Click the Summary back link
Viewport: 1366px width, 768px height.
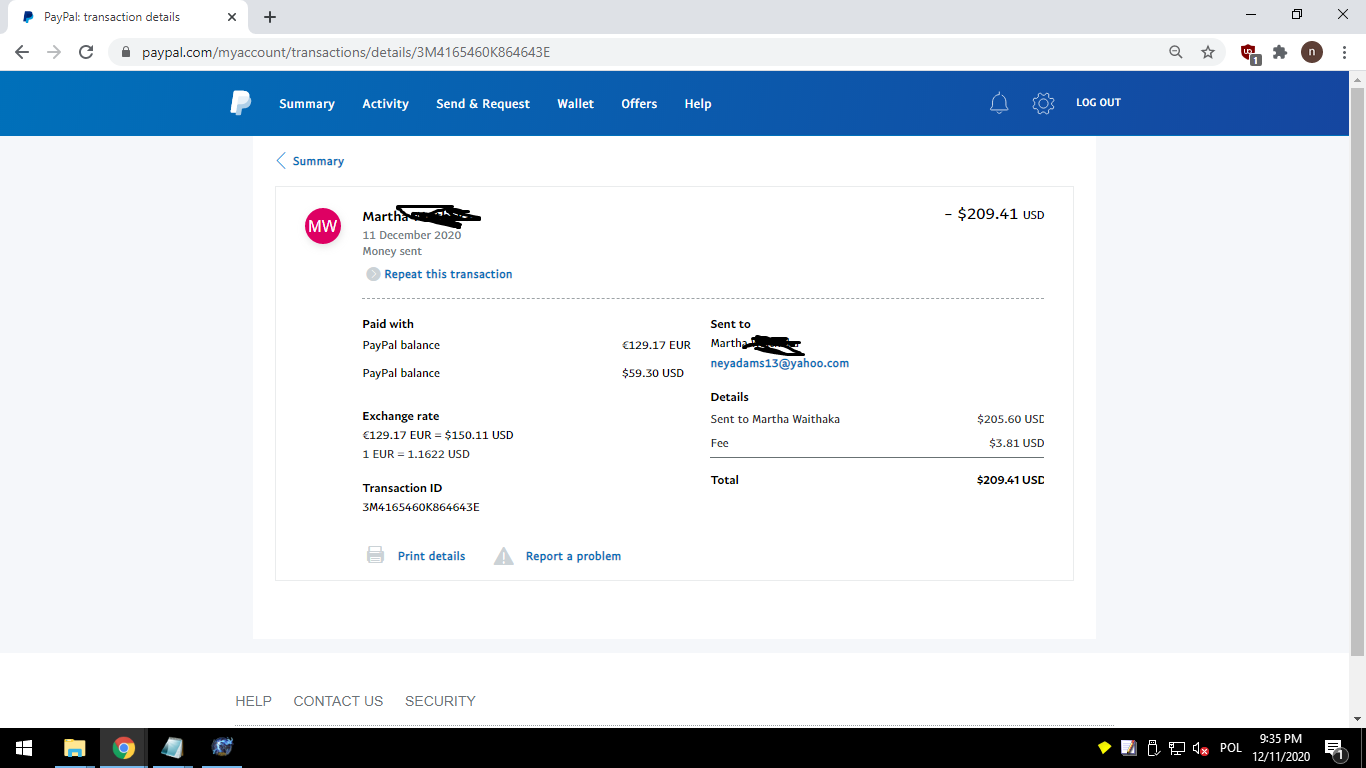point(318,161)
